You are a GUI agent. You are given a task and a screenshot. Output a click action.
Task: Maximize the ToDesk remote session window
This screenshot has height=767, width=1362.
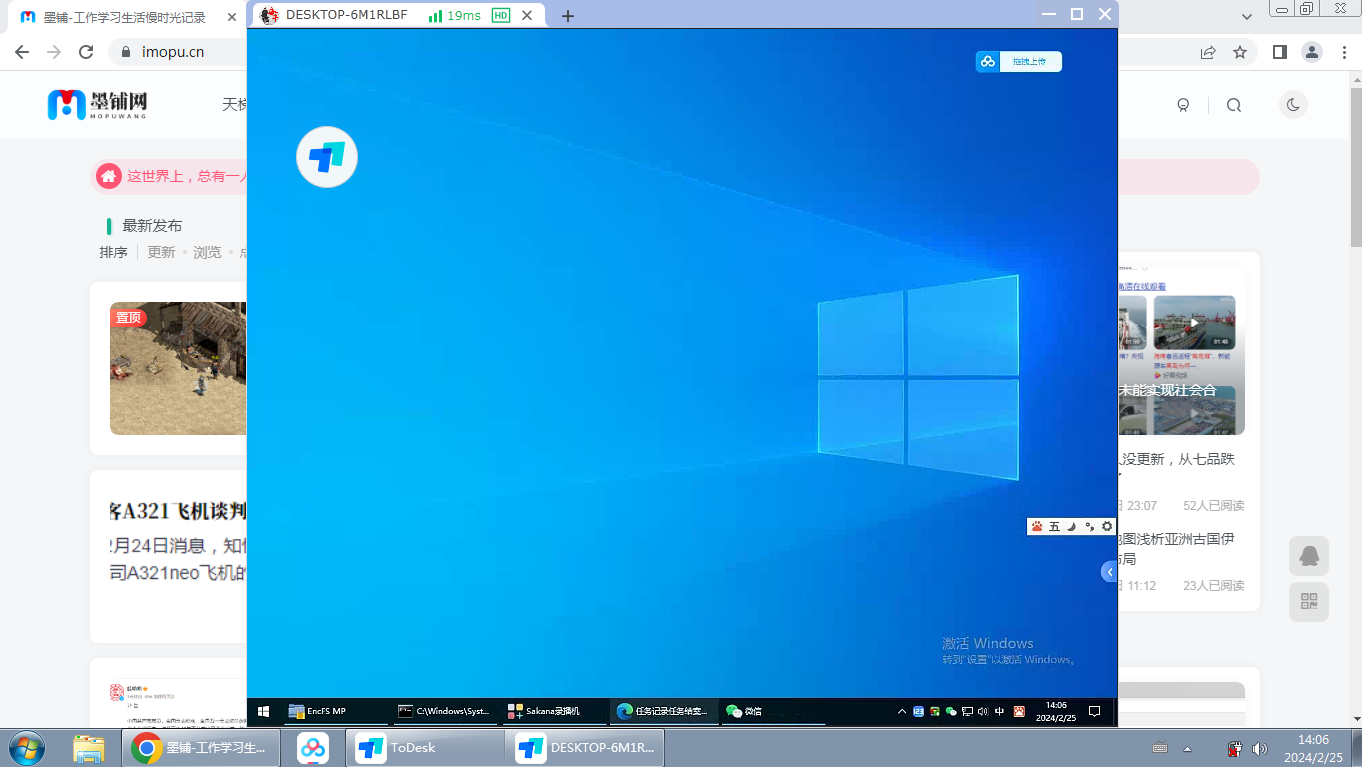tap(1077, 14)
